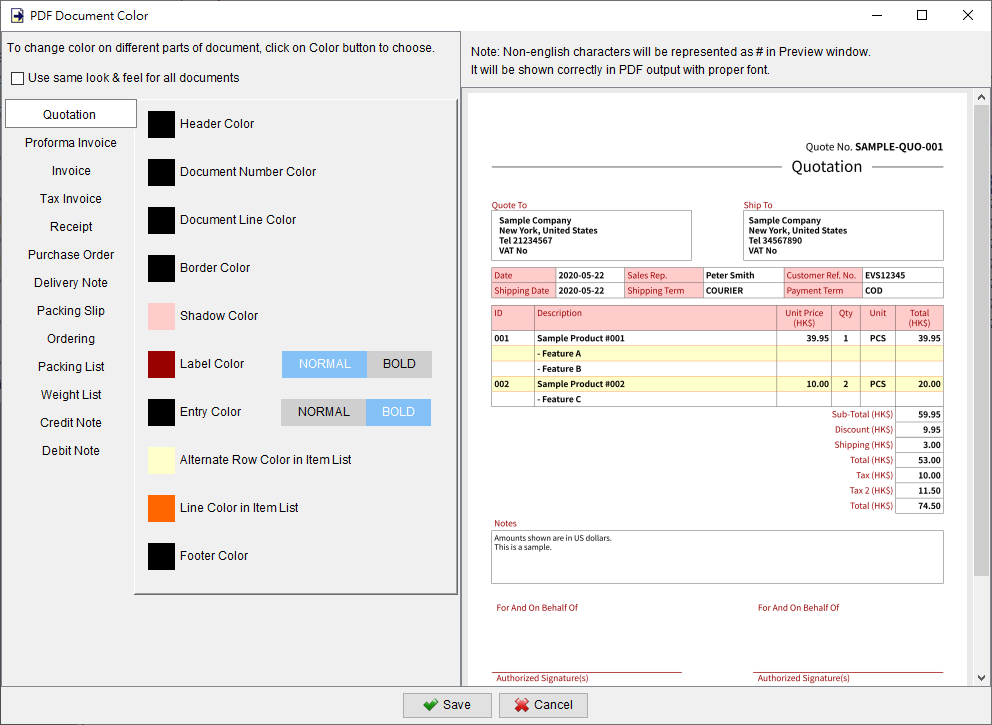Click 'Sample Product #002' preview row
This screenshot has width=992, height=725.
tap(717, 384)
